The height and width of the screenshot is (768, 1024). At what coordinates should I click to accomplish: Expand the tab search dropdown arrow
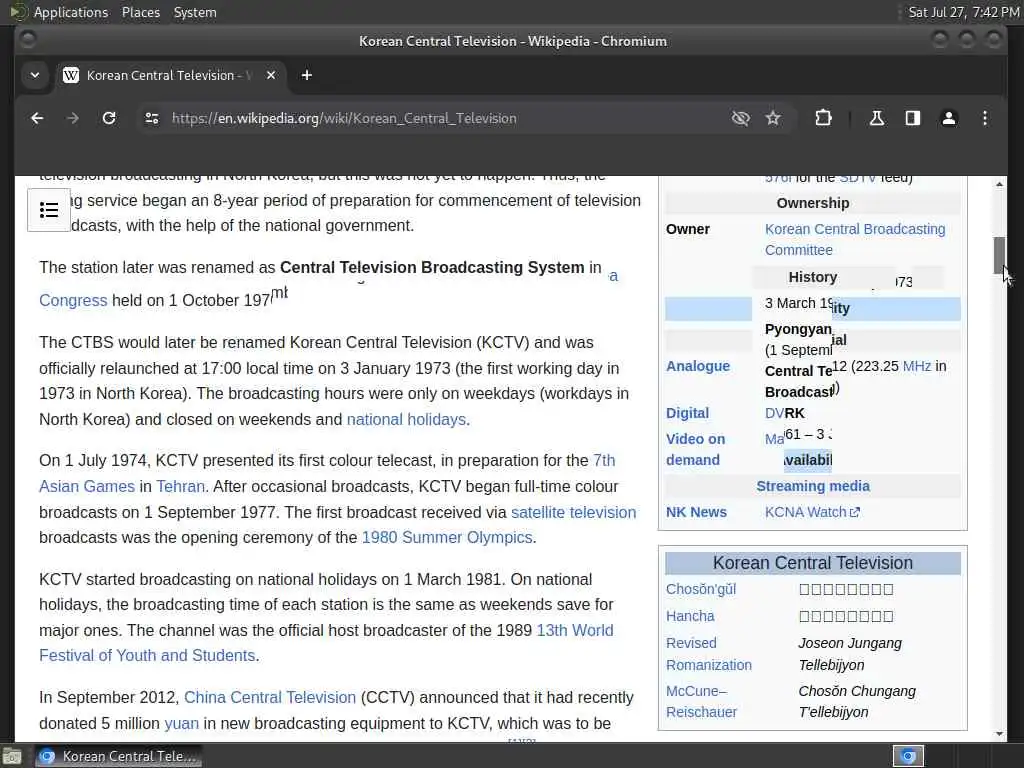pyautogui.click(x=35, y=75)
